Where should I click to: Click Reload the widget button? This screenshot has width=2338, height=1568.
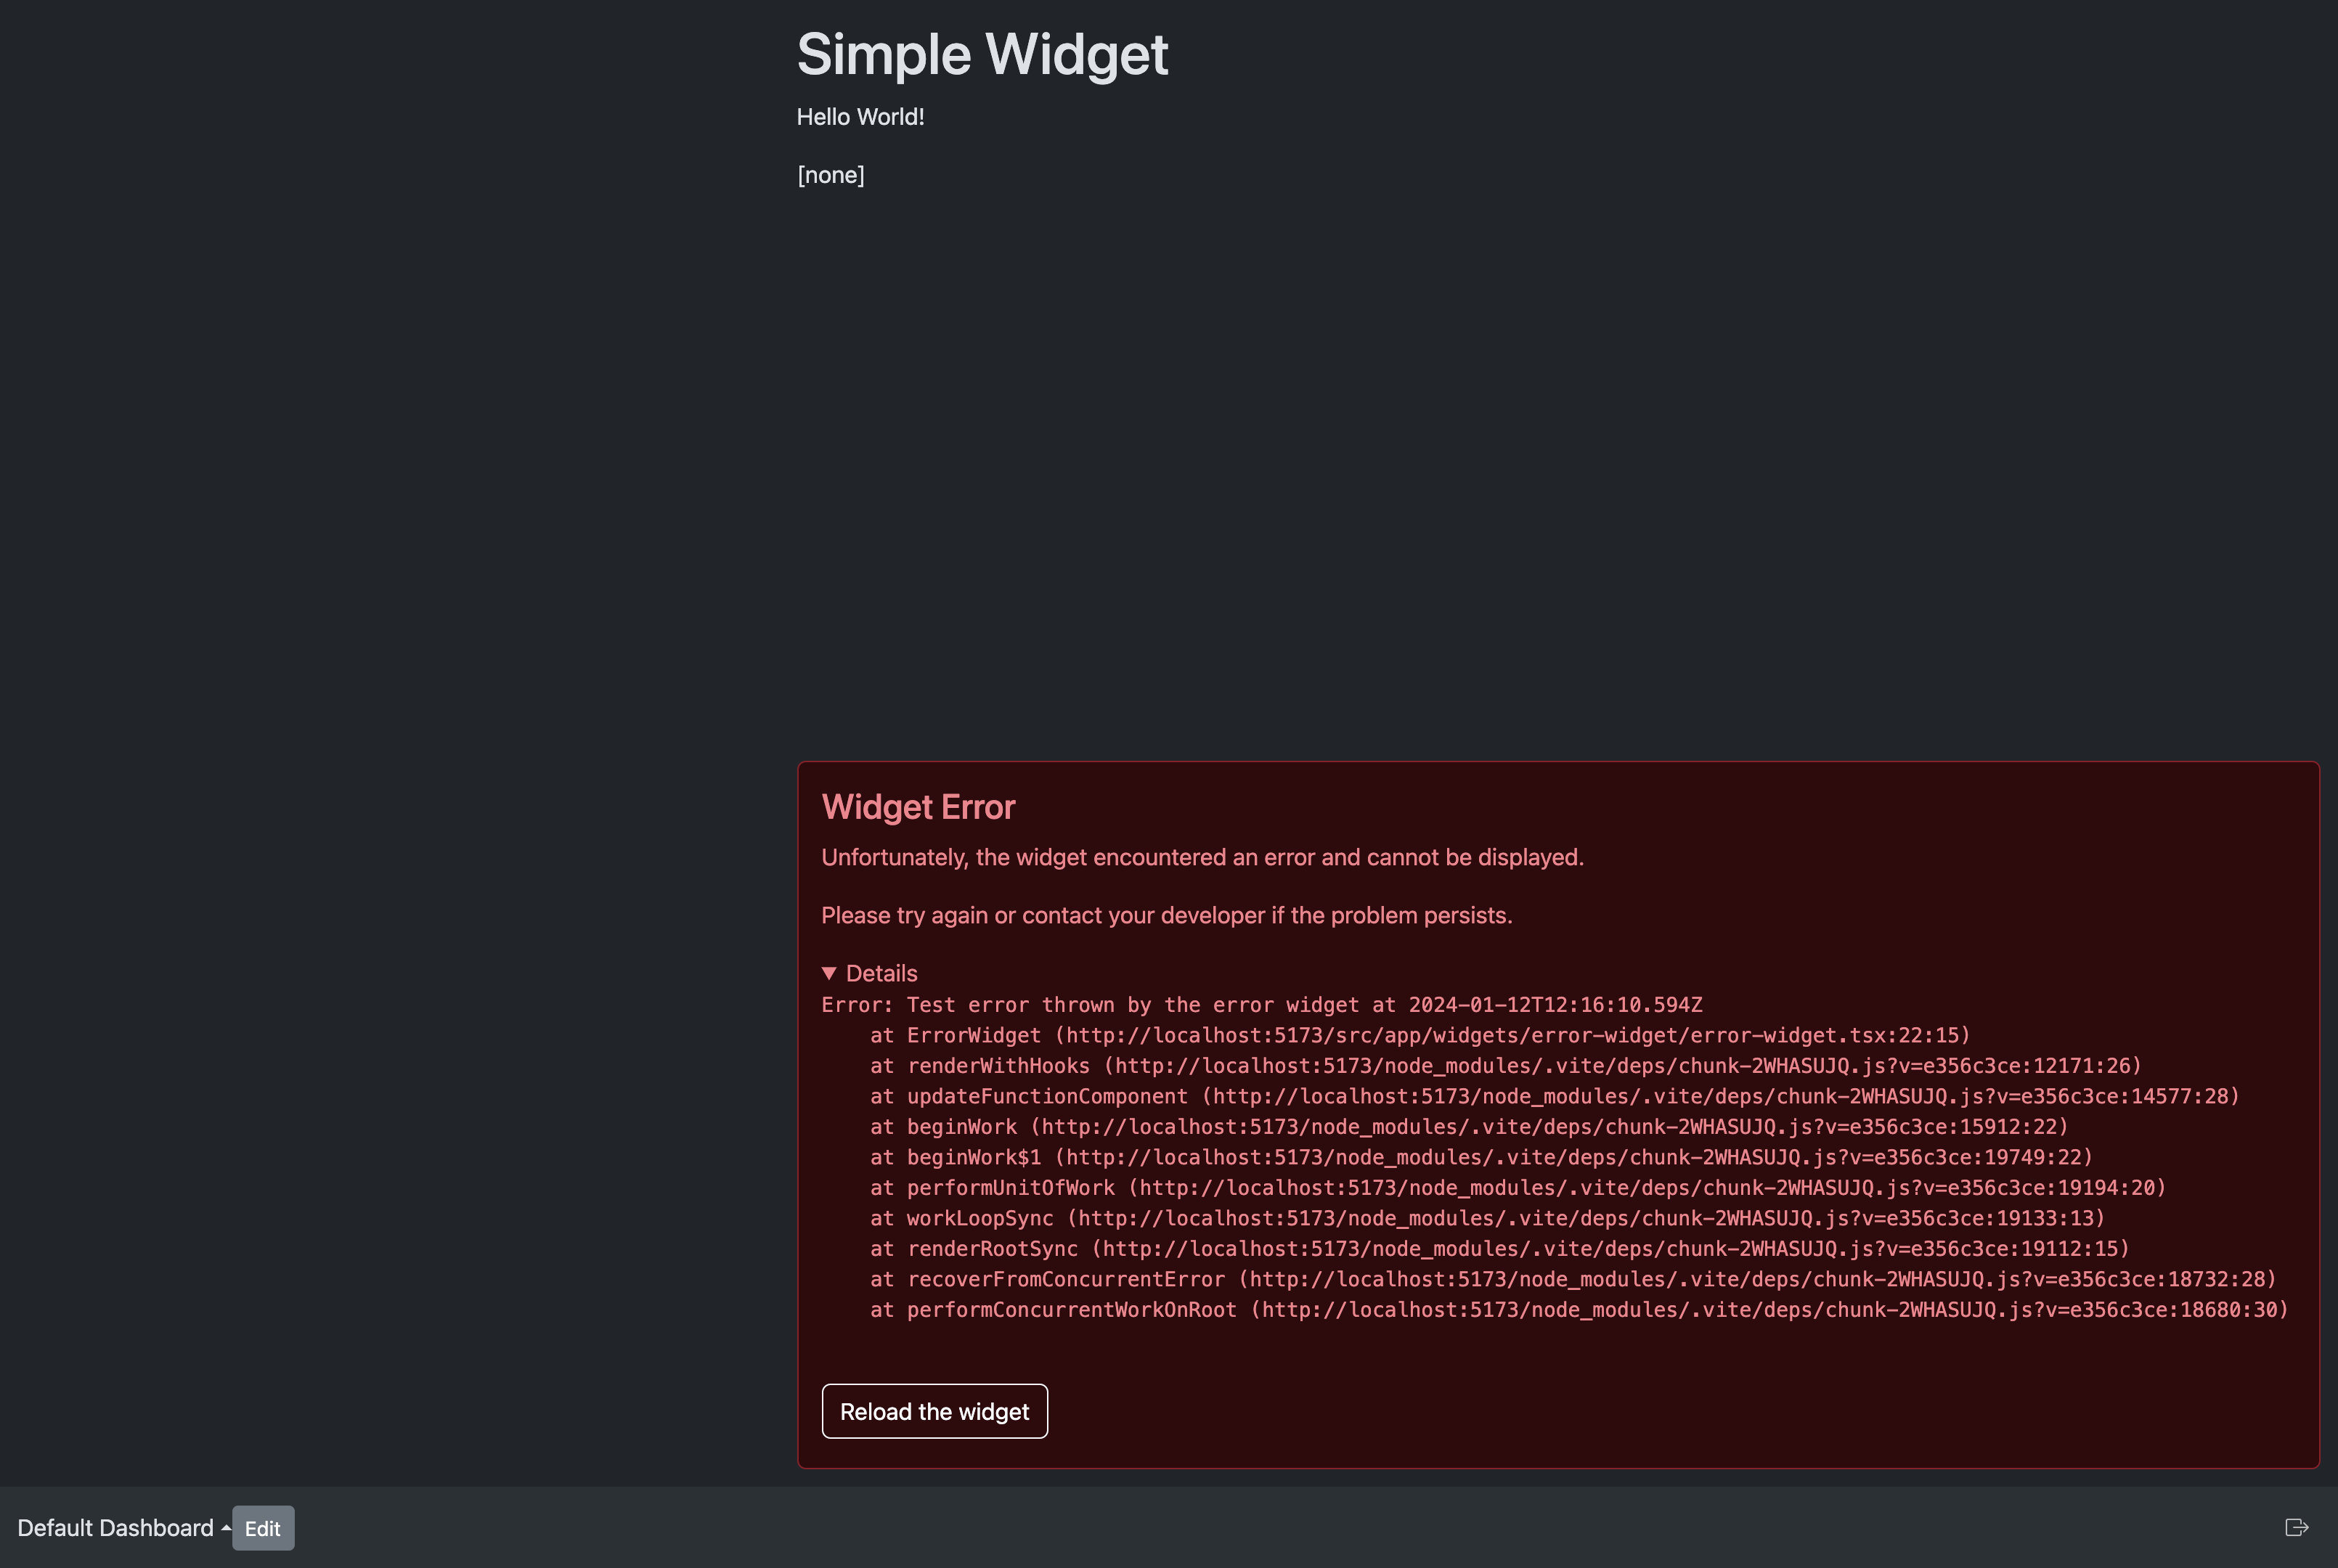(x=934, y=1411)
